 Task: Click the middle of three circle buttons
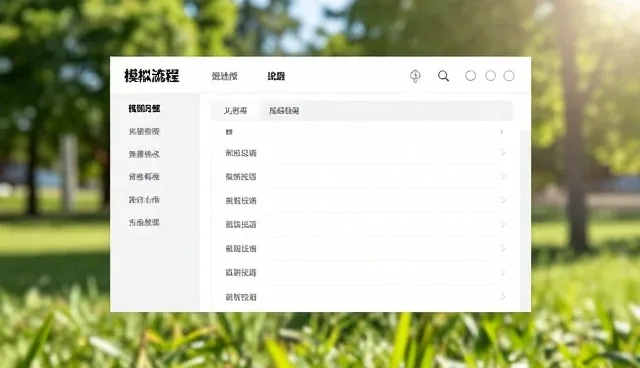tap(491, 76)
